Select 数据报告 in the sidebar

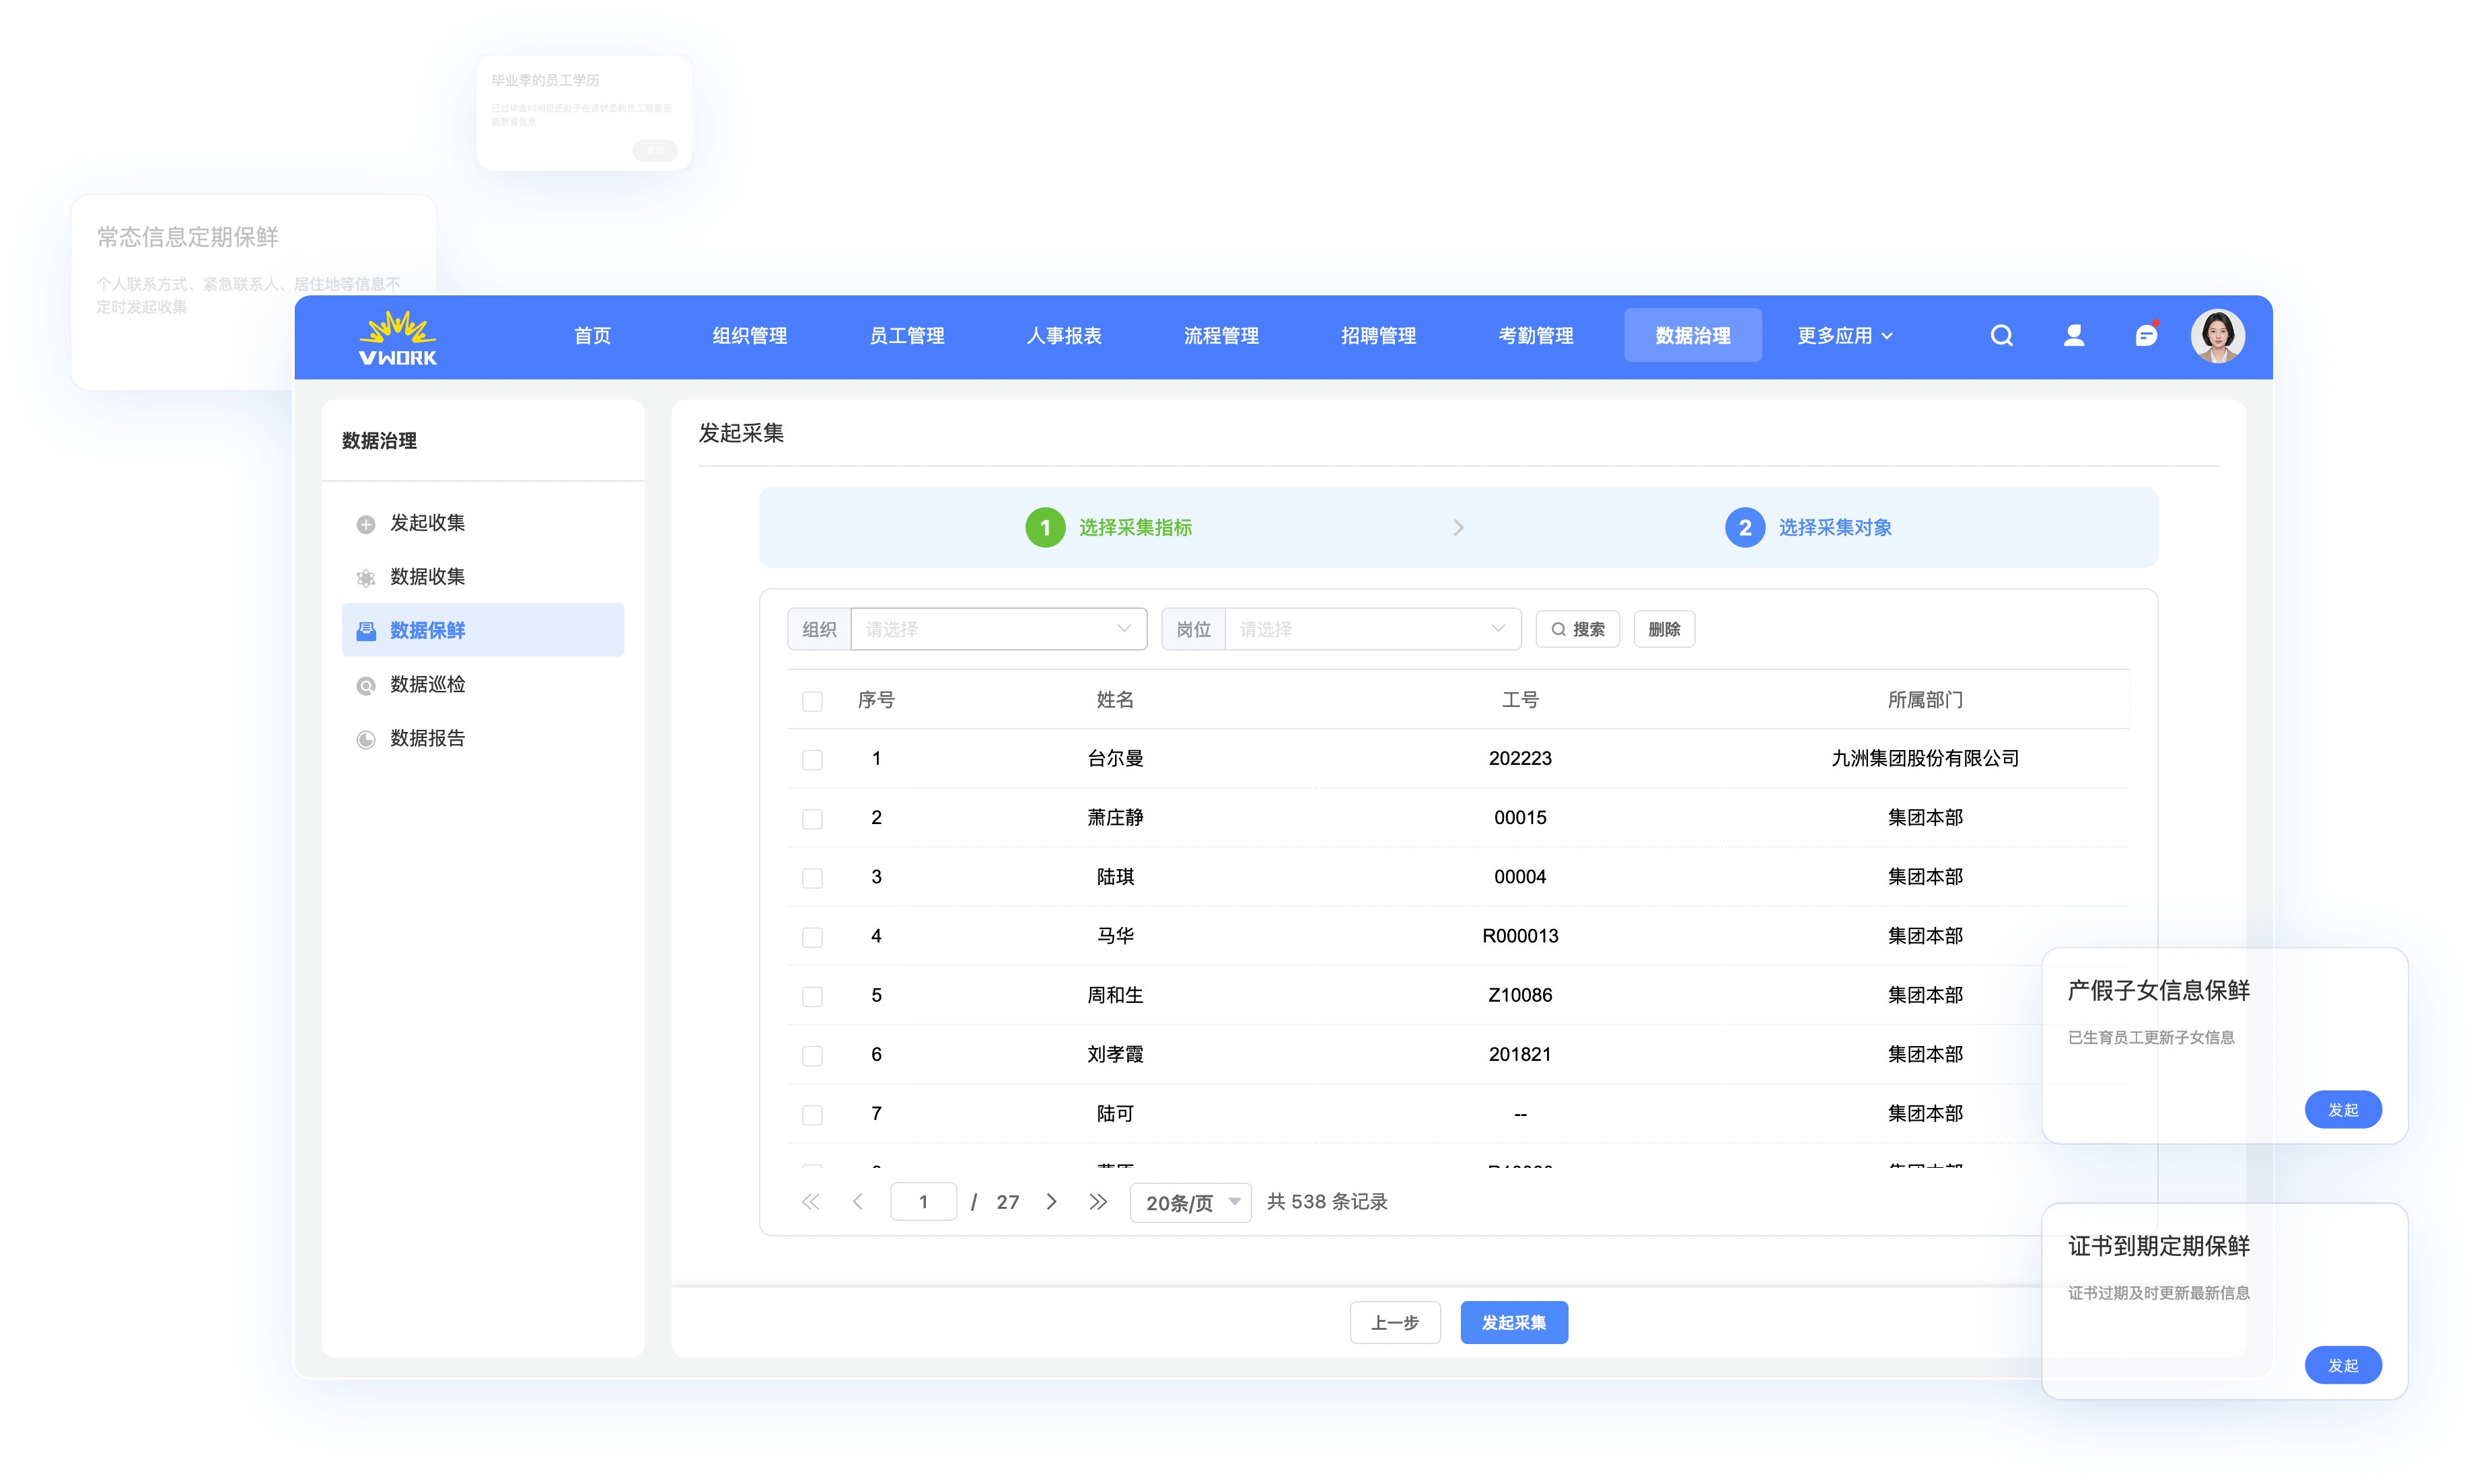coord(483,739)
